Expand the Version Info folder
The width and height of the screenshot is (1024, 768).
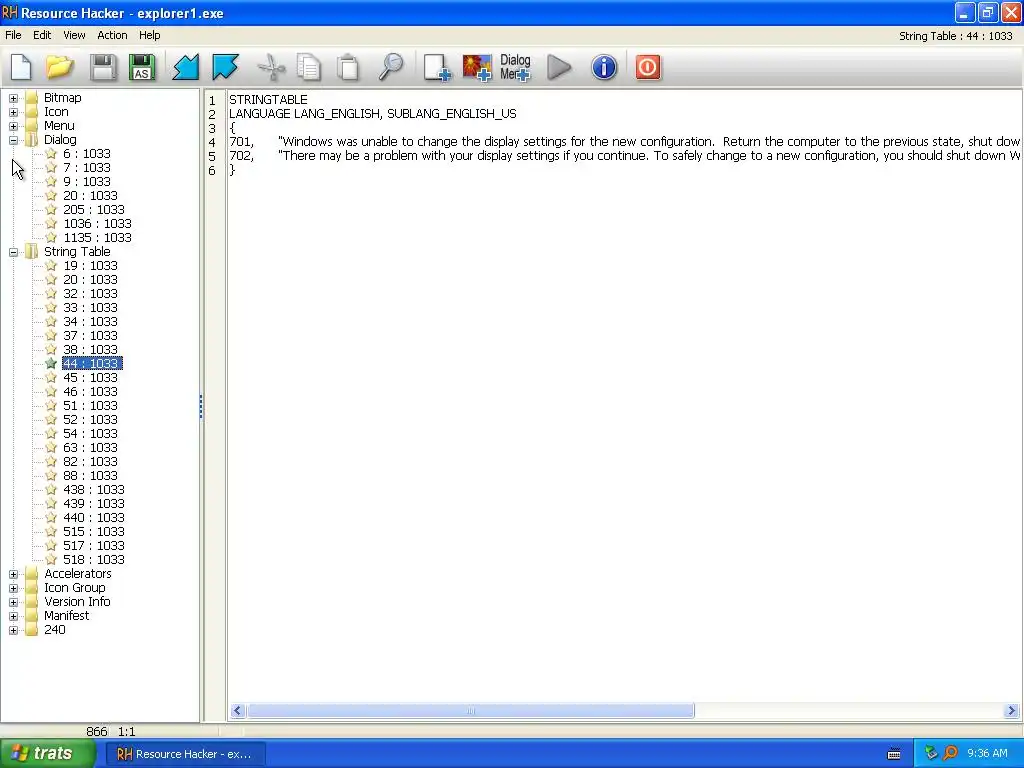click(13, 602)
